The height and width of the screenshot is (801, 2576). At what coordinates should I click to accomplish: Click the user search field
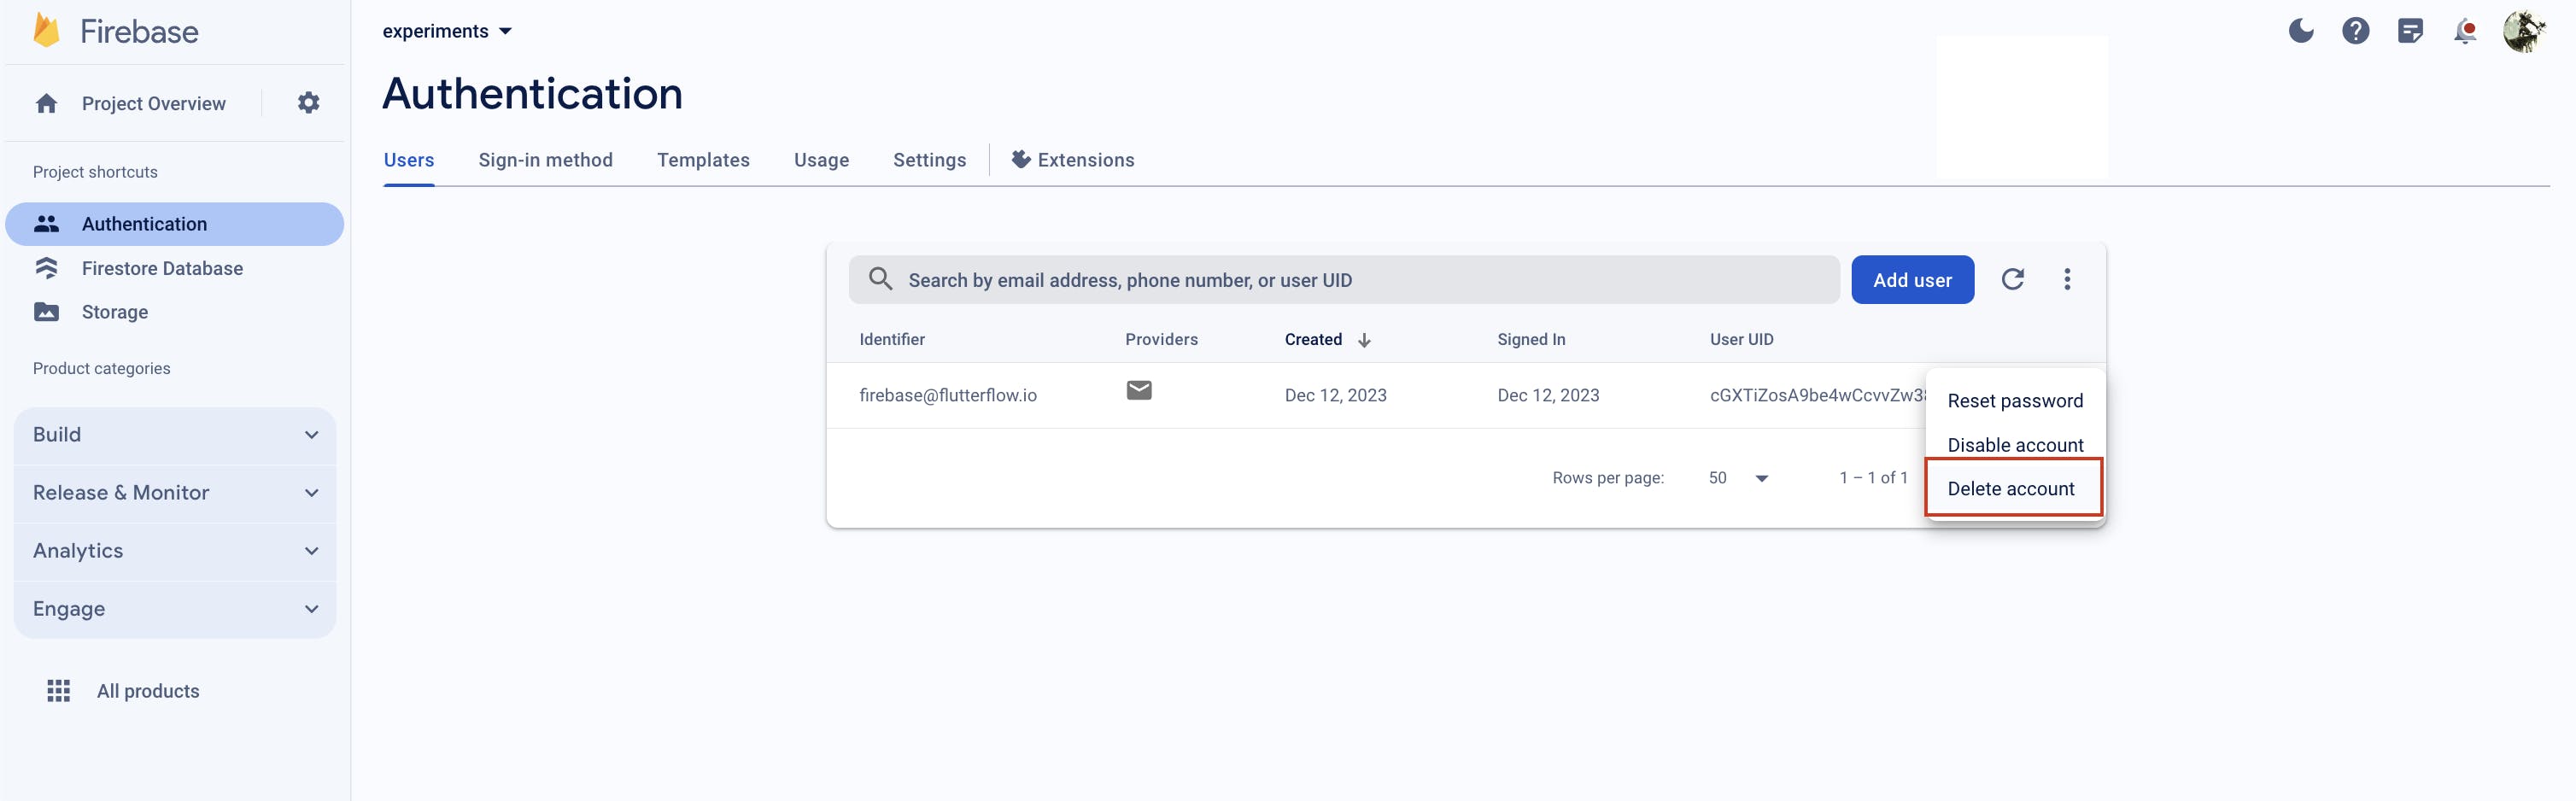point(1340,280)
